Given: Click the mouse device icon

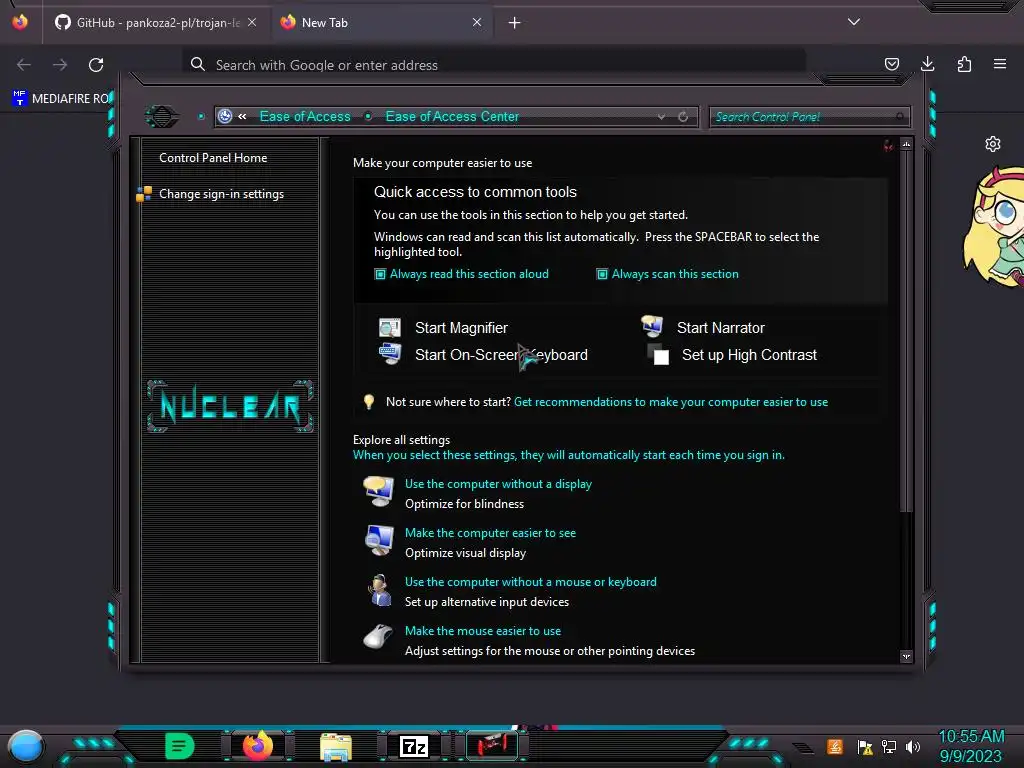Looking at the screenshot, I should pyautogui.click(x=379, y=637).
